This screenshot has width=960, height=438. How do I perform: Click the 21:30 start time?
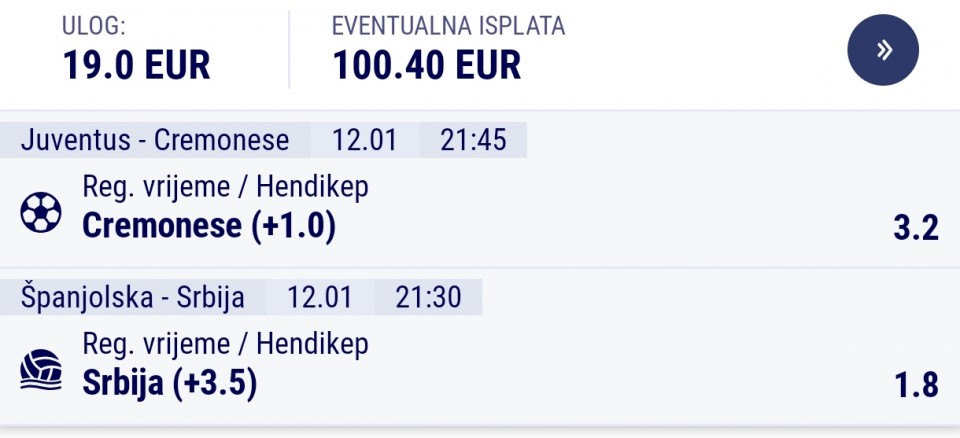[x=428, y=298]
